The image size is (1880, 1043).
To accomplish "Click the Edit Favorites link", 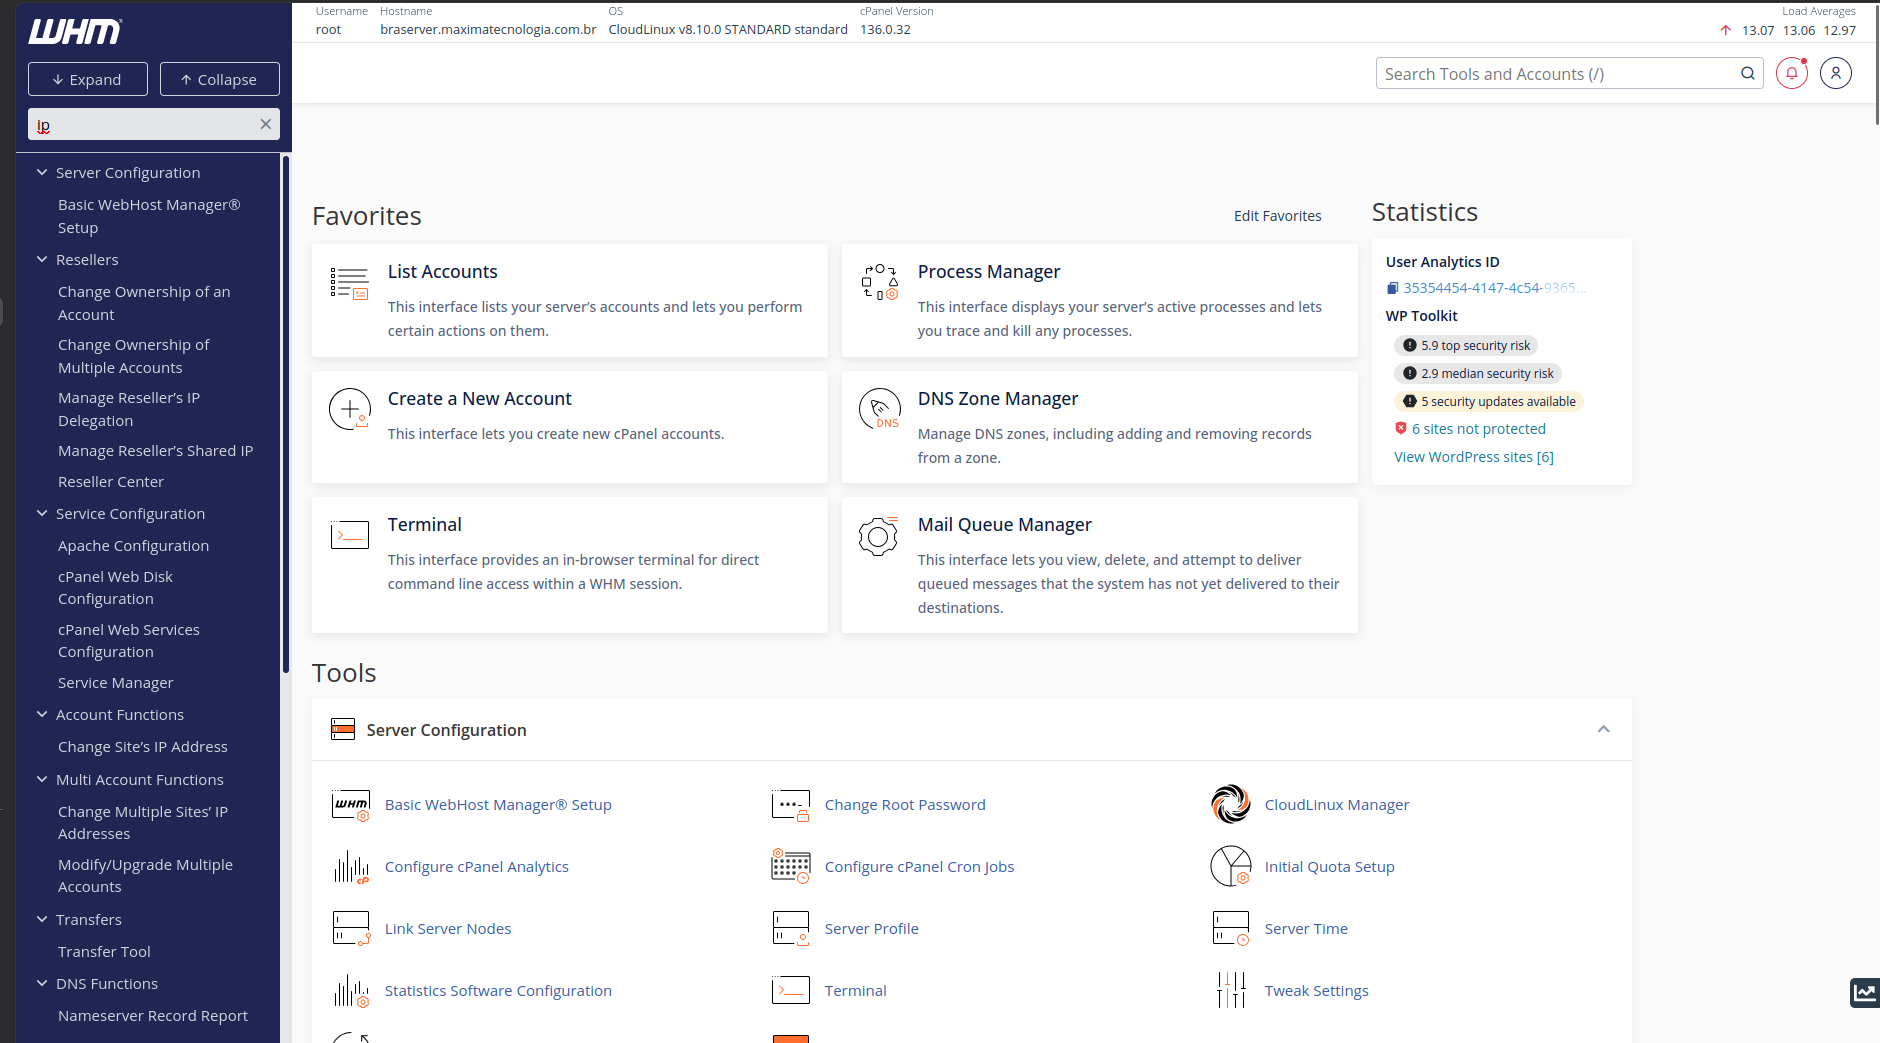I will point(1277,216).
